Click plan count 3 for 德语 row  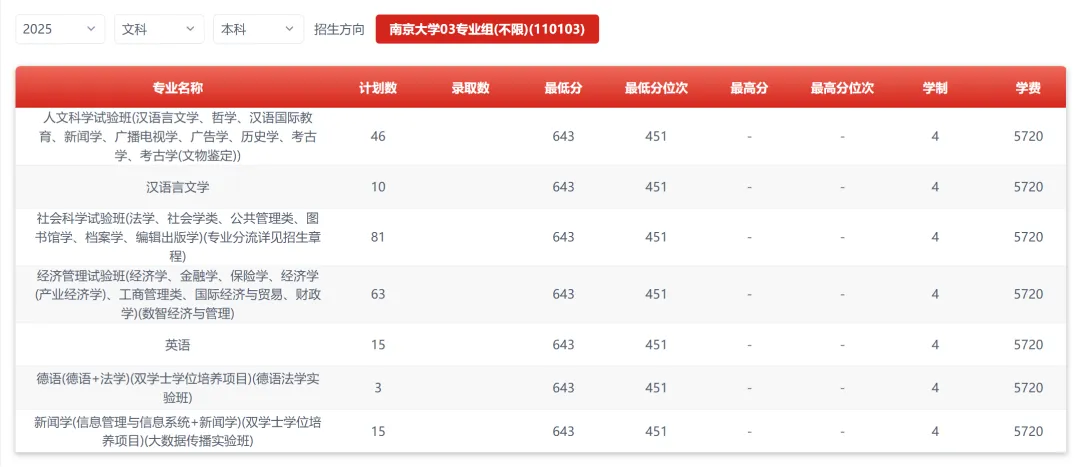coord(377,388)
